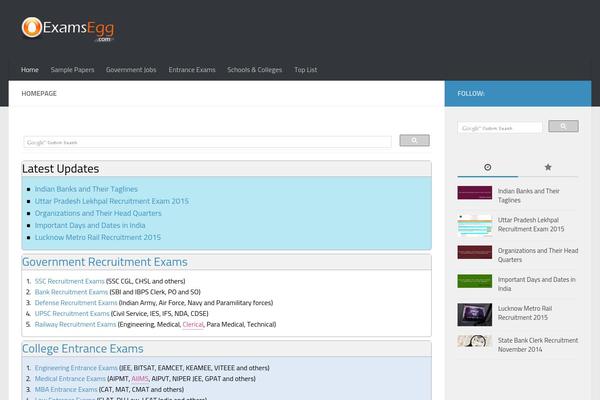Click Indian Banks sidebar thumbnail
This screenshot has width=600, height=400.
click(474, 193)
